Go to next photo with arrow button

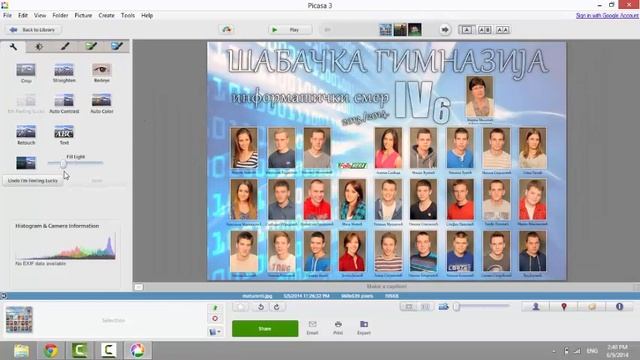pos(445,29)
